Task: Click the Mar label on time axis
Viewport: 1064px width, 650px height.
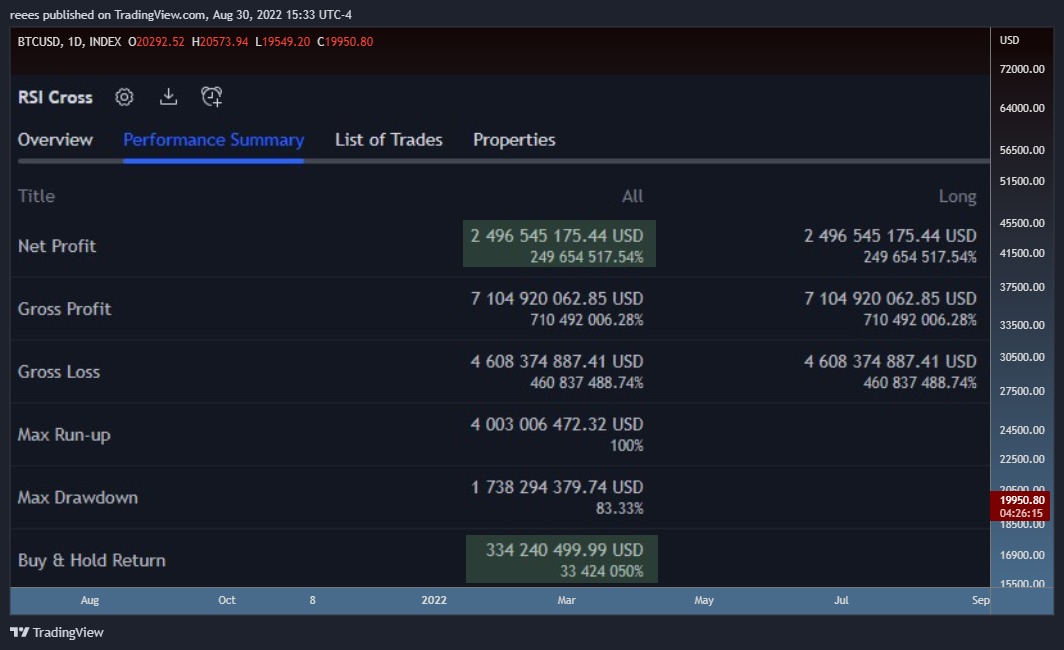Action: (x=567, y=600)
